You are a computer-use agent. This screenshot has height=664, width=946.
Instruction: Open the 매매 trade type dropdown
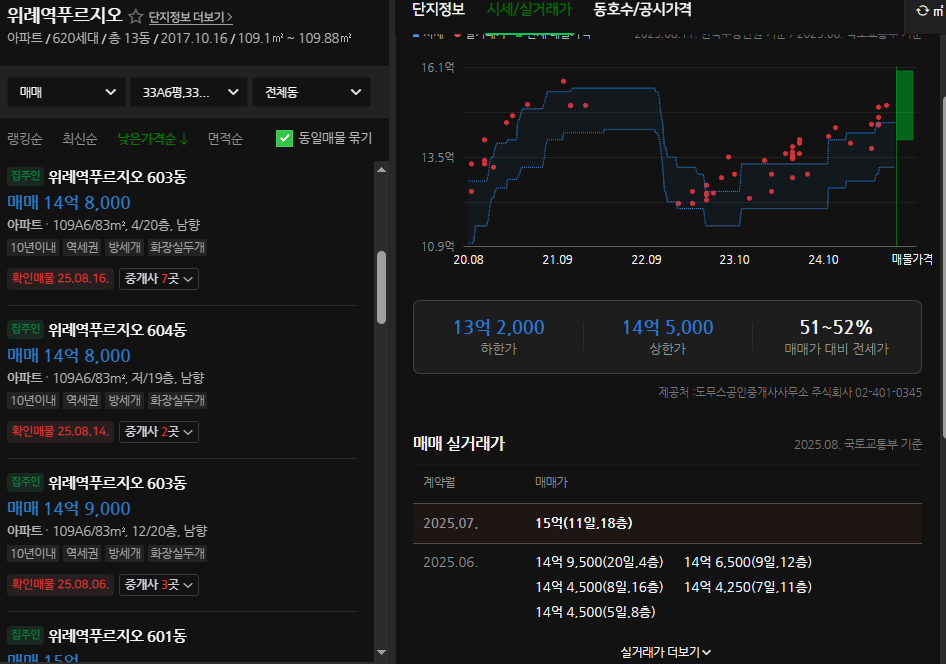coord(66,92)
